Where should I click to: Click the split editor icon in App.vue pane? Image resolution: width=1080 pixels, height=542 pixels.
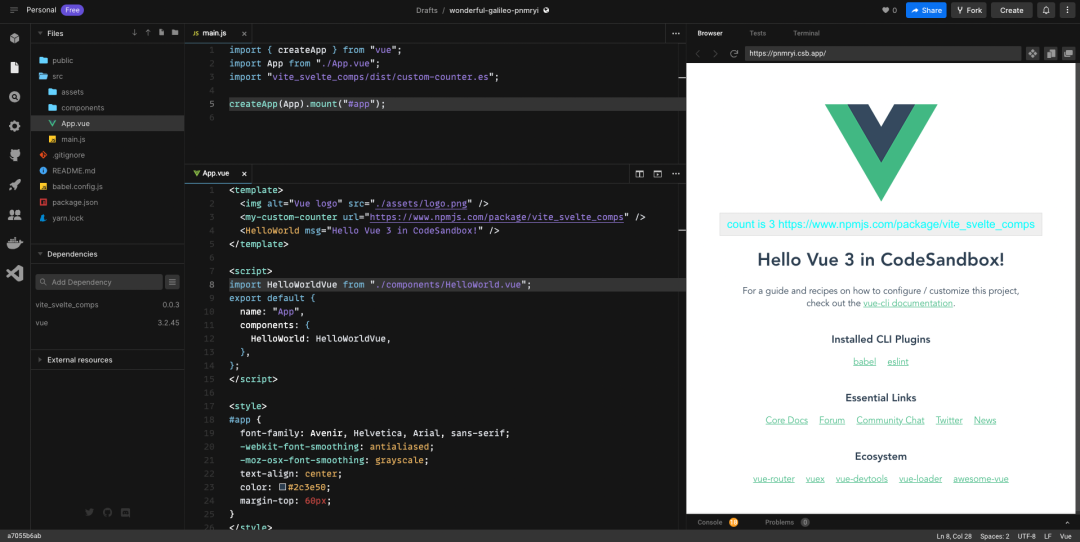[639, 174]
